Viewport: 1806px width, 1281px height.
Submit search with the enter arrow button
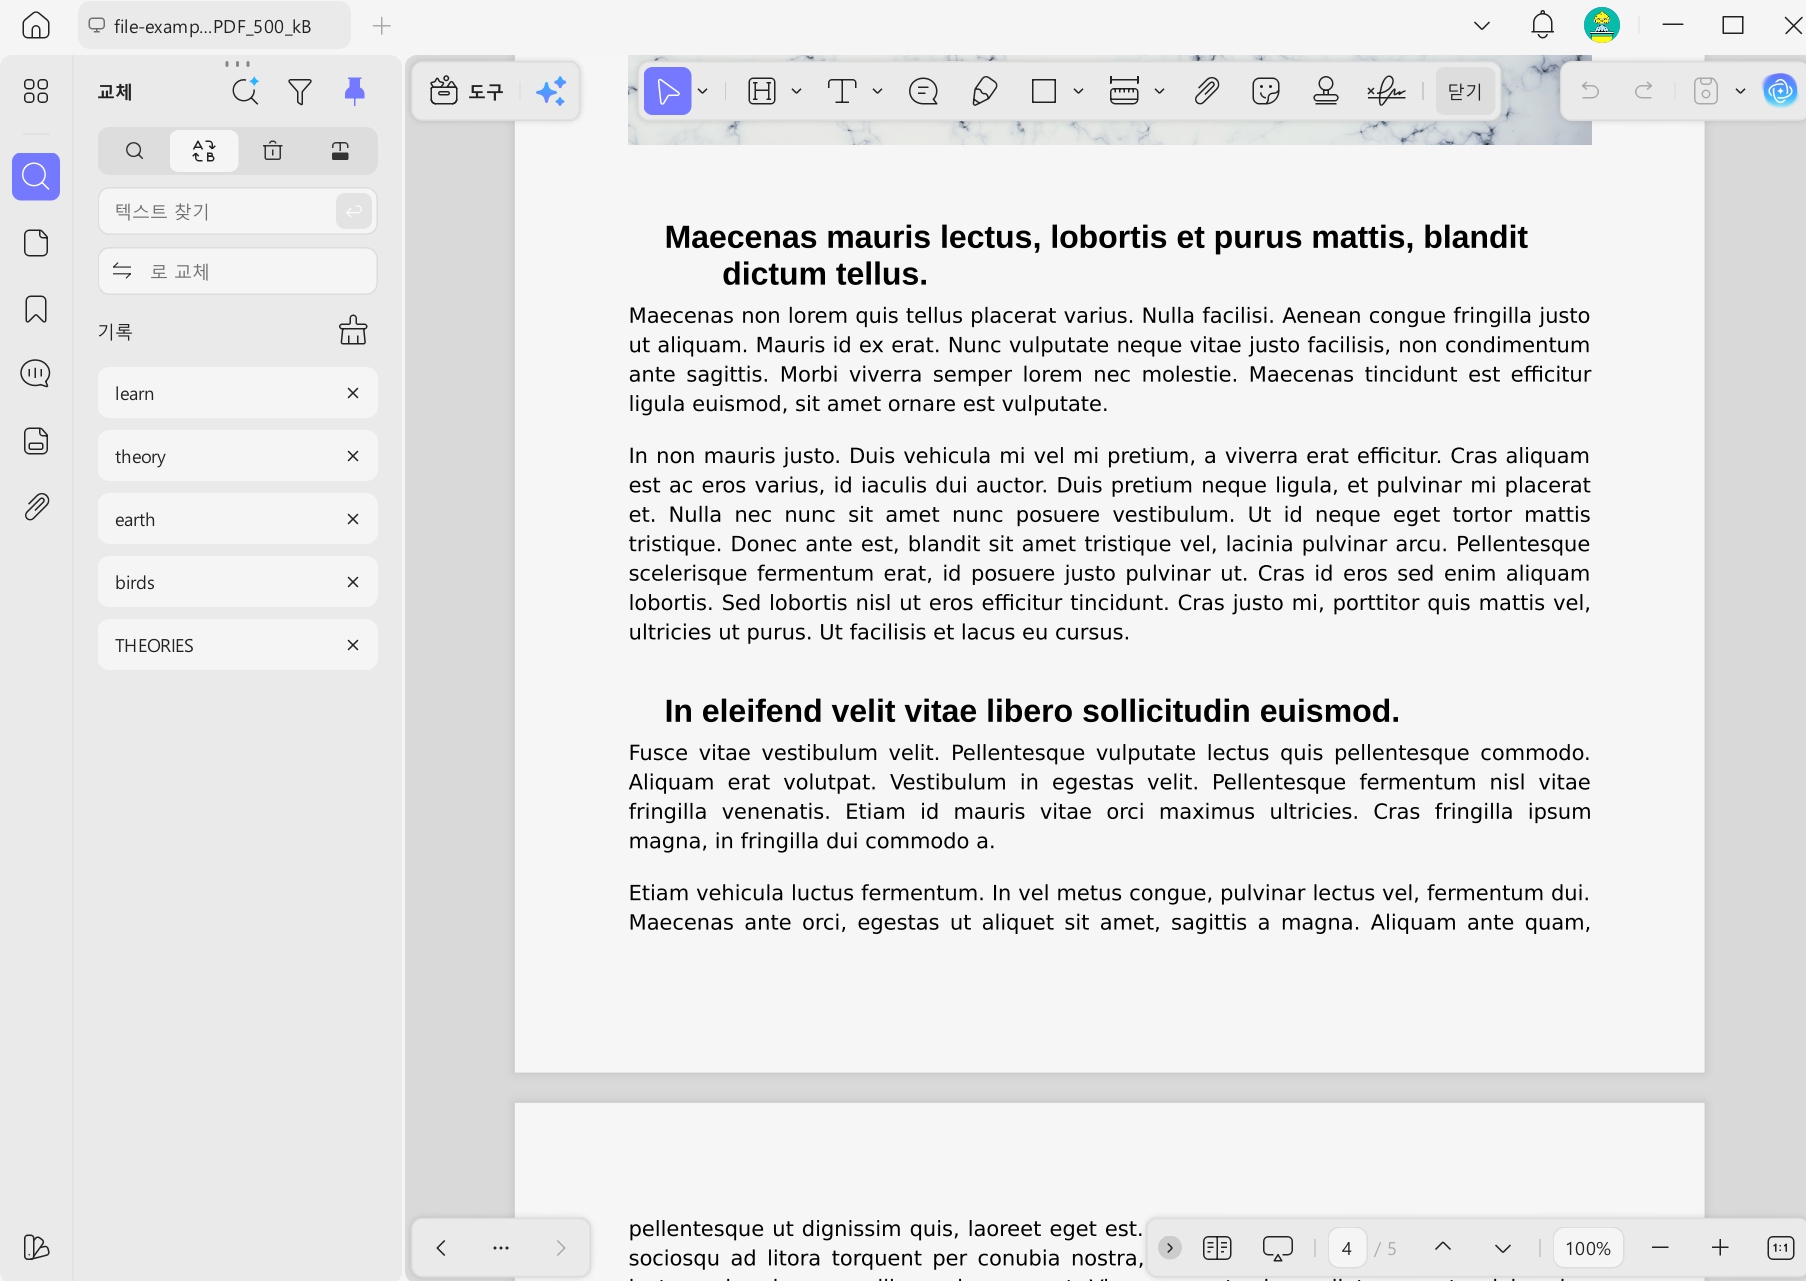354,211
